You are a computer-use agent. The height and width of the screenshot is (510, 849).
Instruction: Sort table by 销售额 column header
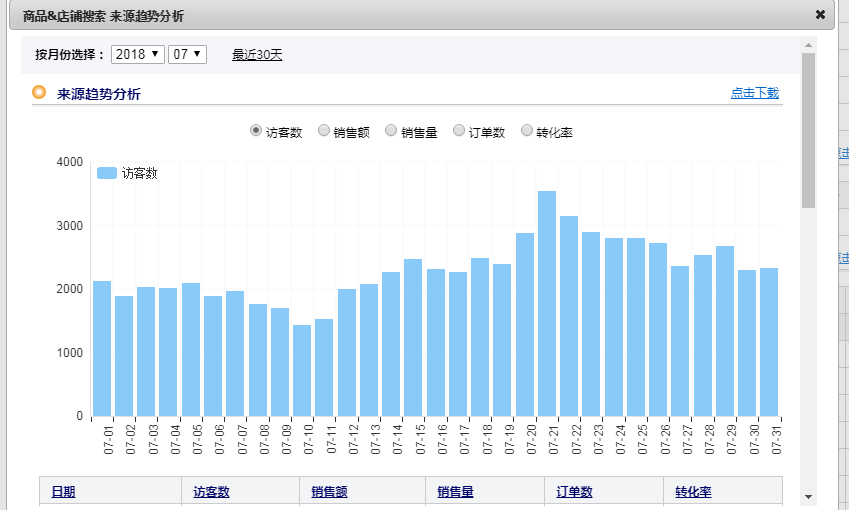[329, 492]
